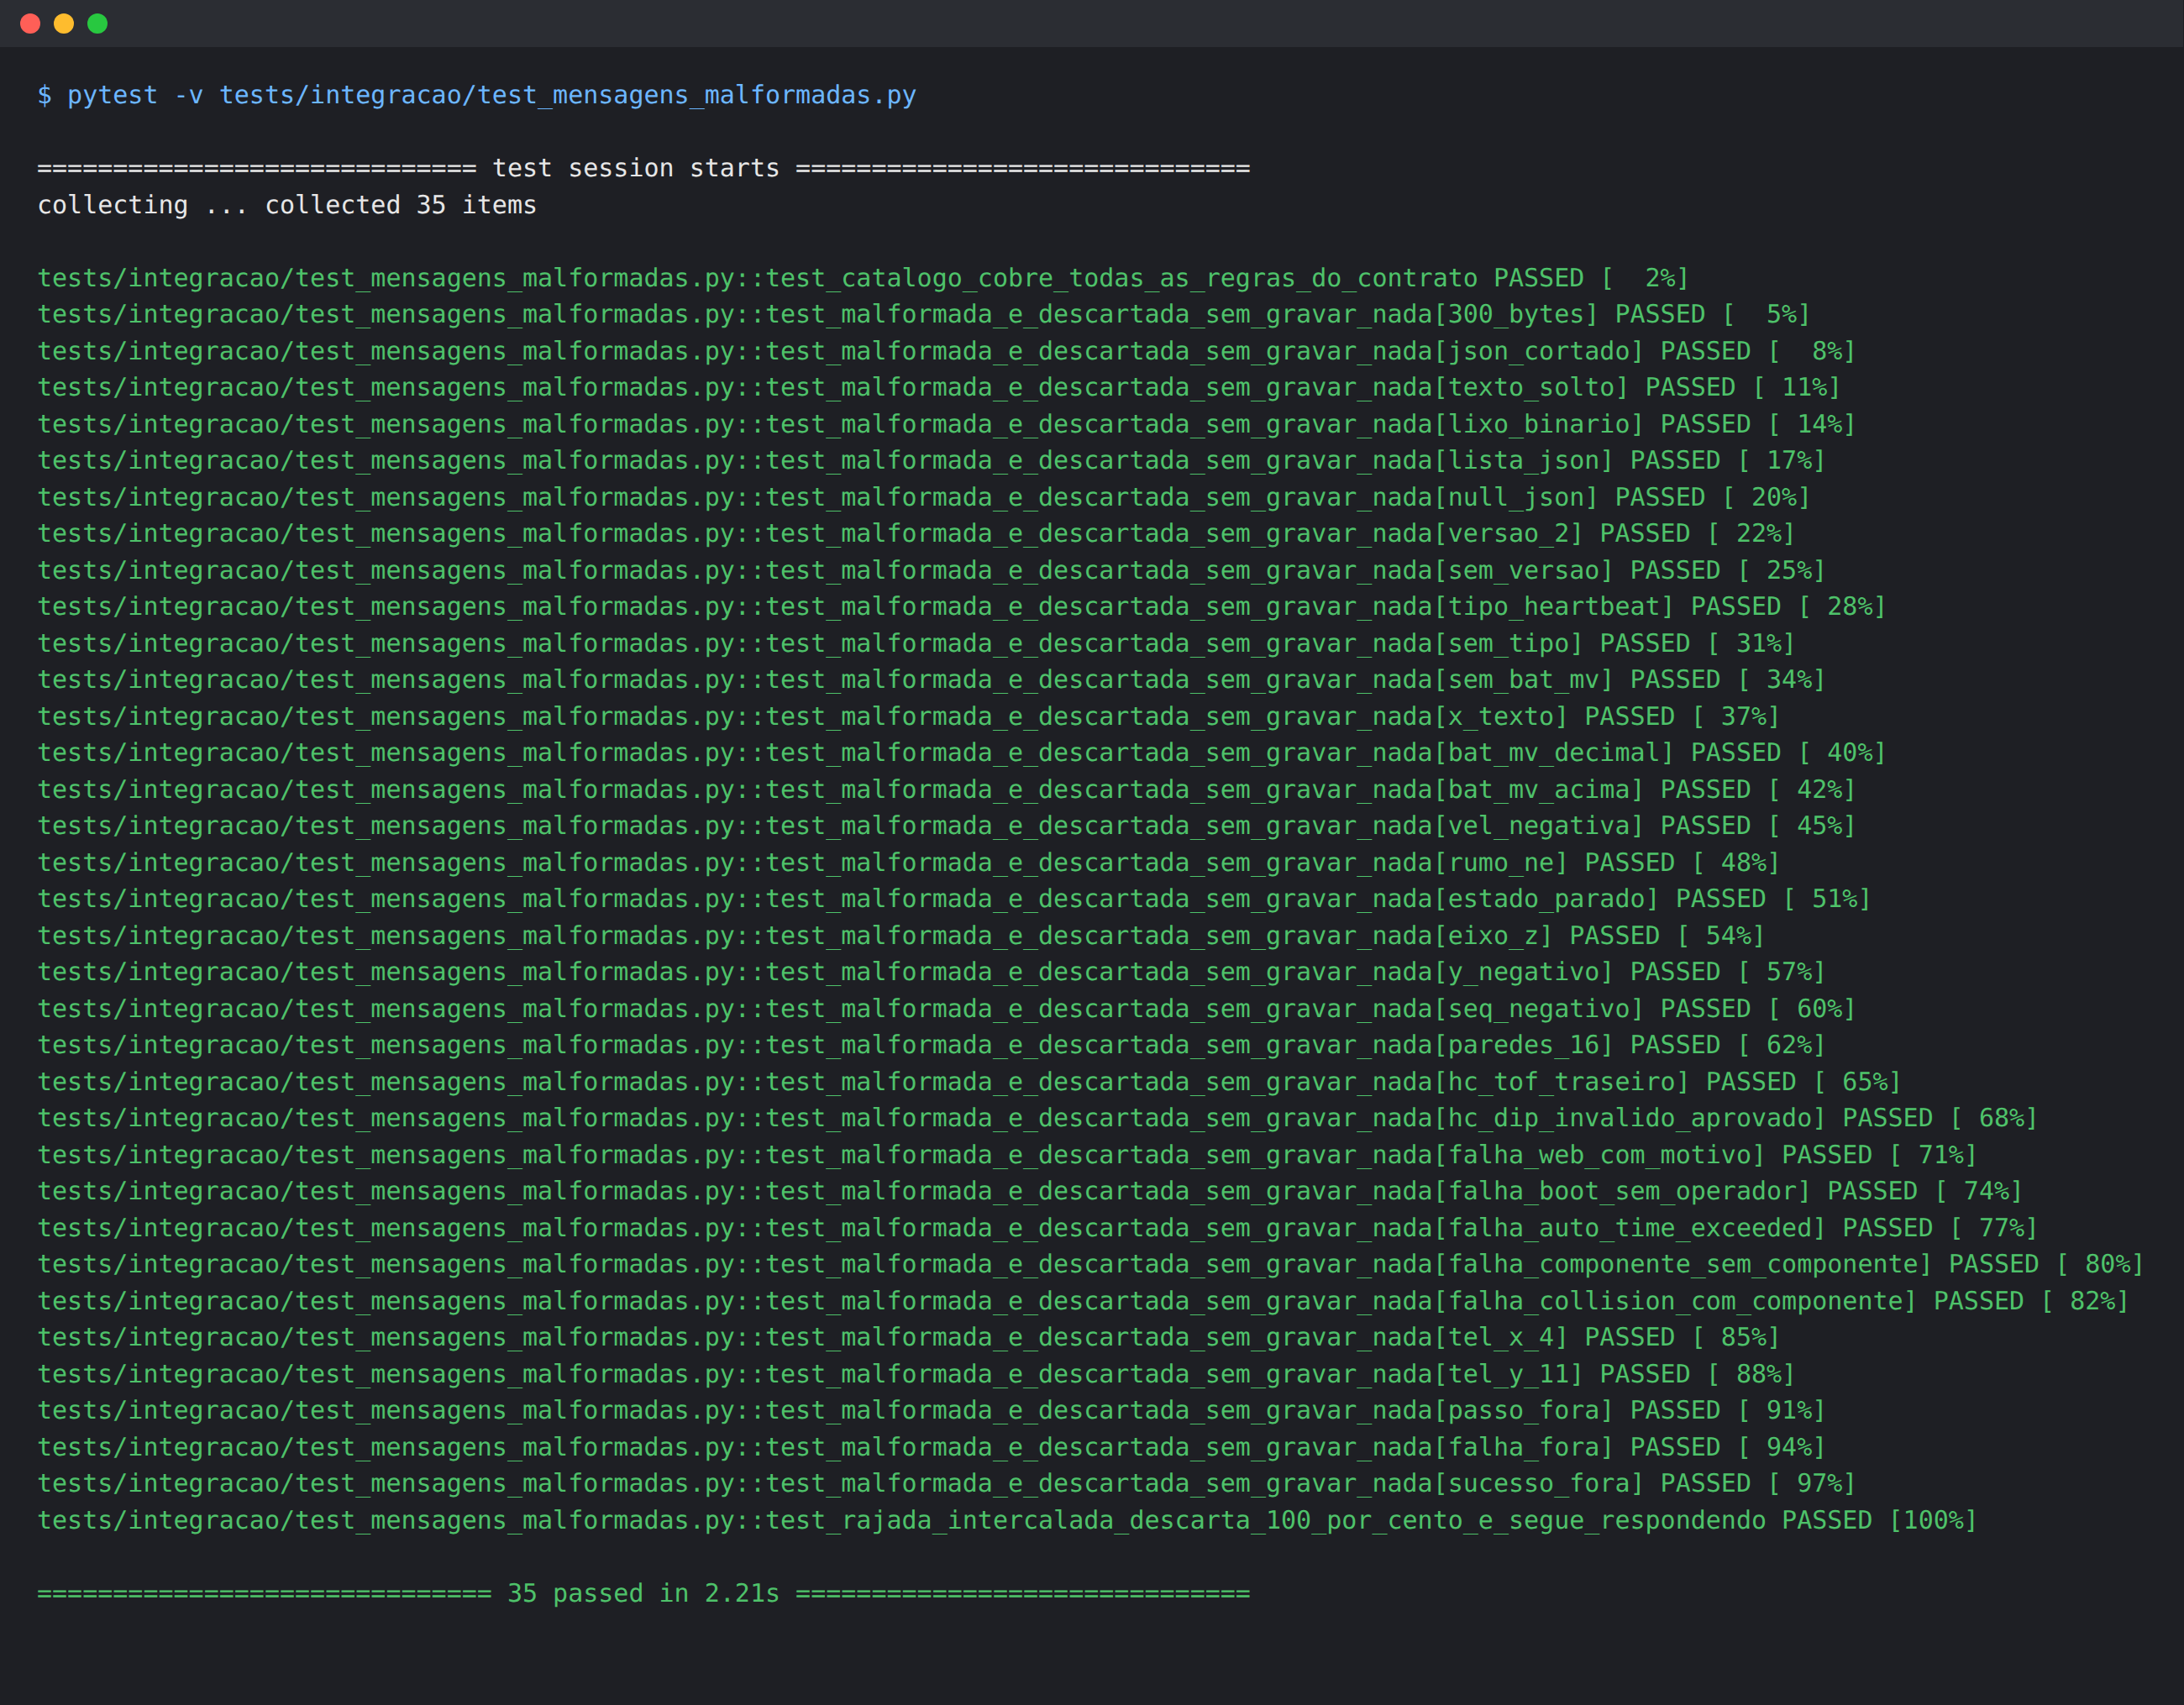
Task: Click the green maximize window button
Action: tap(97, 23)
